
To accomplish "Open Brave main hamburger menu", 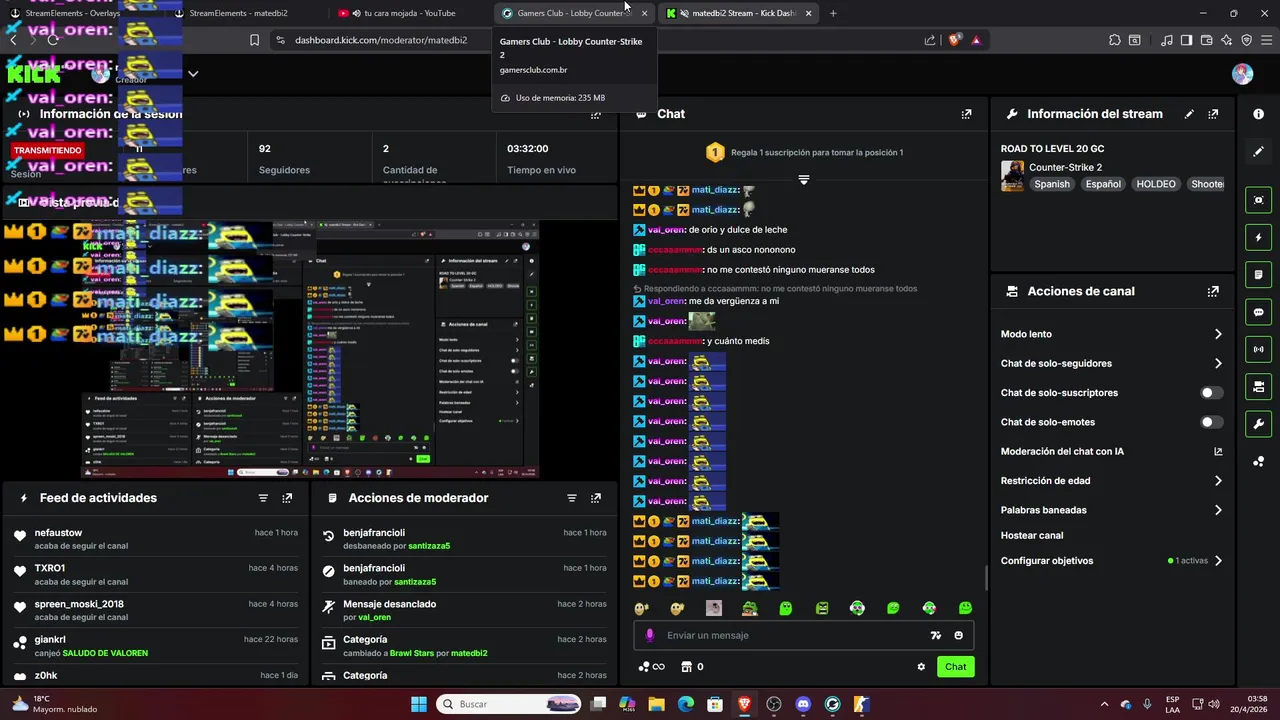I will click(1267, 40).
